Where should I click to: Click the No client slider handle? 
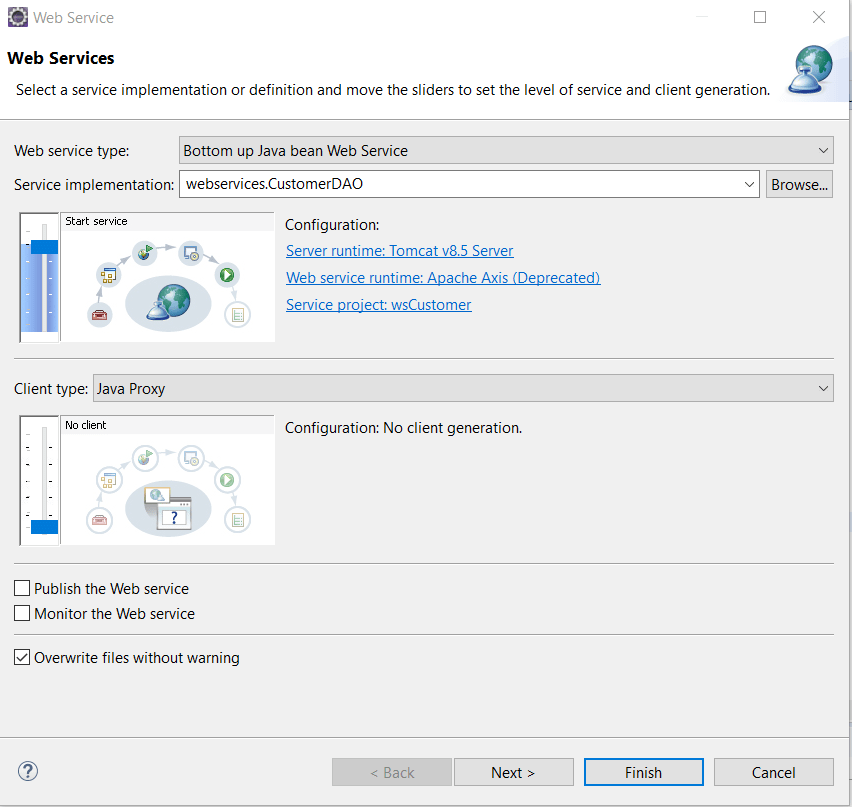(44, 527)
